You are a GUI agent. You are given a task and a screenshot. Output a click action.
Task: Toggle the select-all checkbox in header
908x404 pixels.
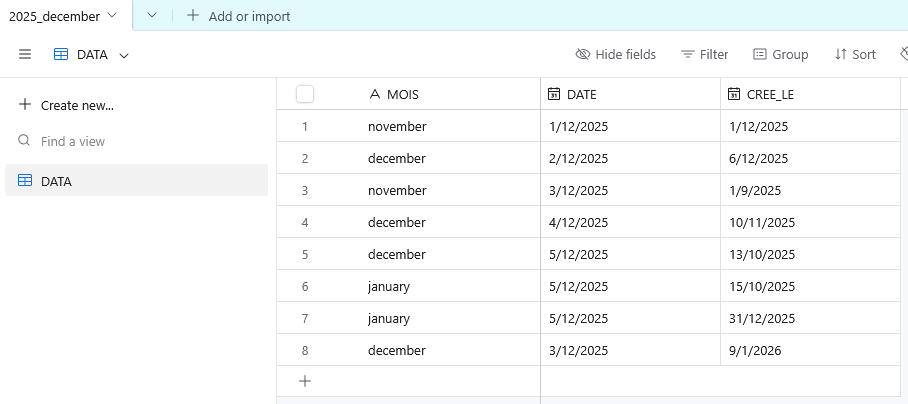[x=305, y=94]
